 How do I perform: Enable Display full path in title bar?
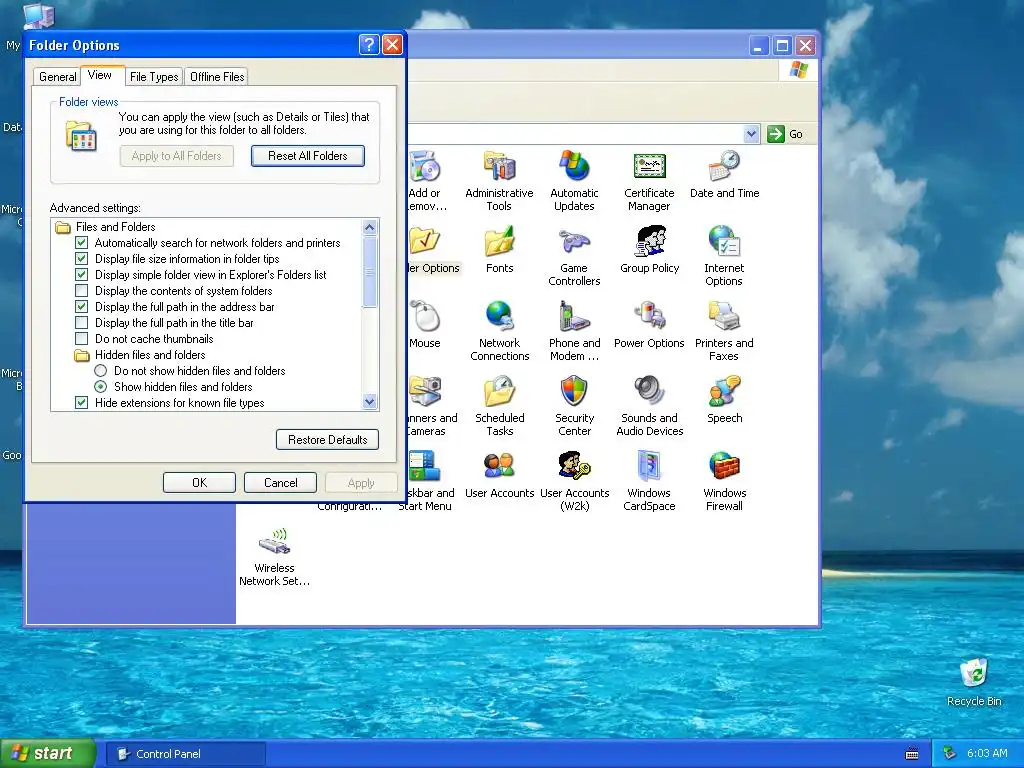pyautogui.click(x=82, y=323)
